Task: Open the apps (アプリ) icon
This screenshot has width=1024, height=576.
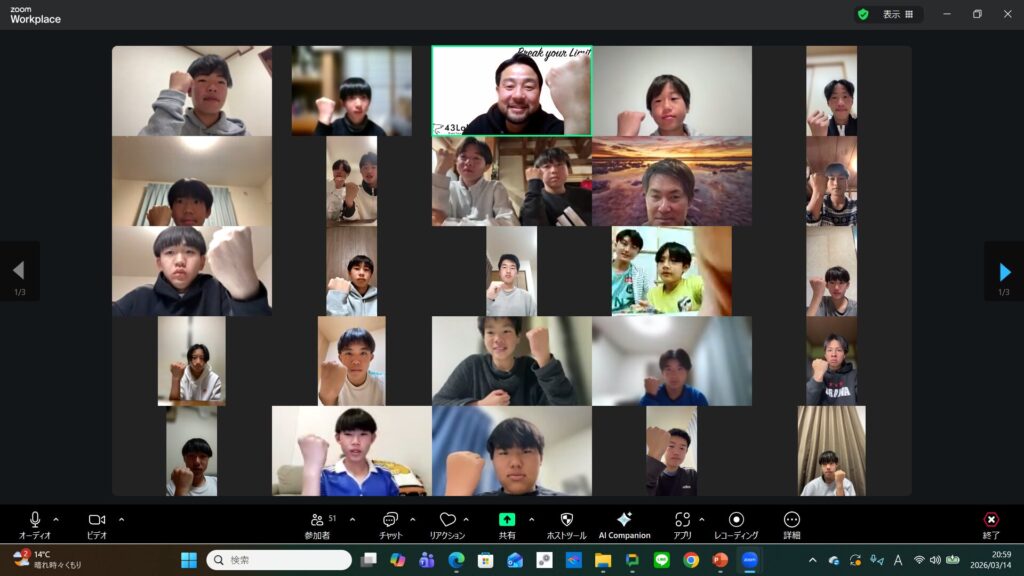Action: (683, 520)
